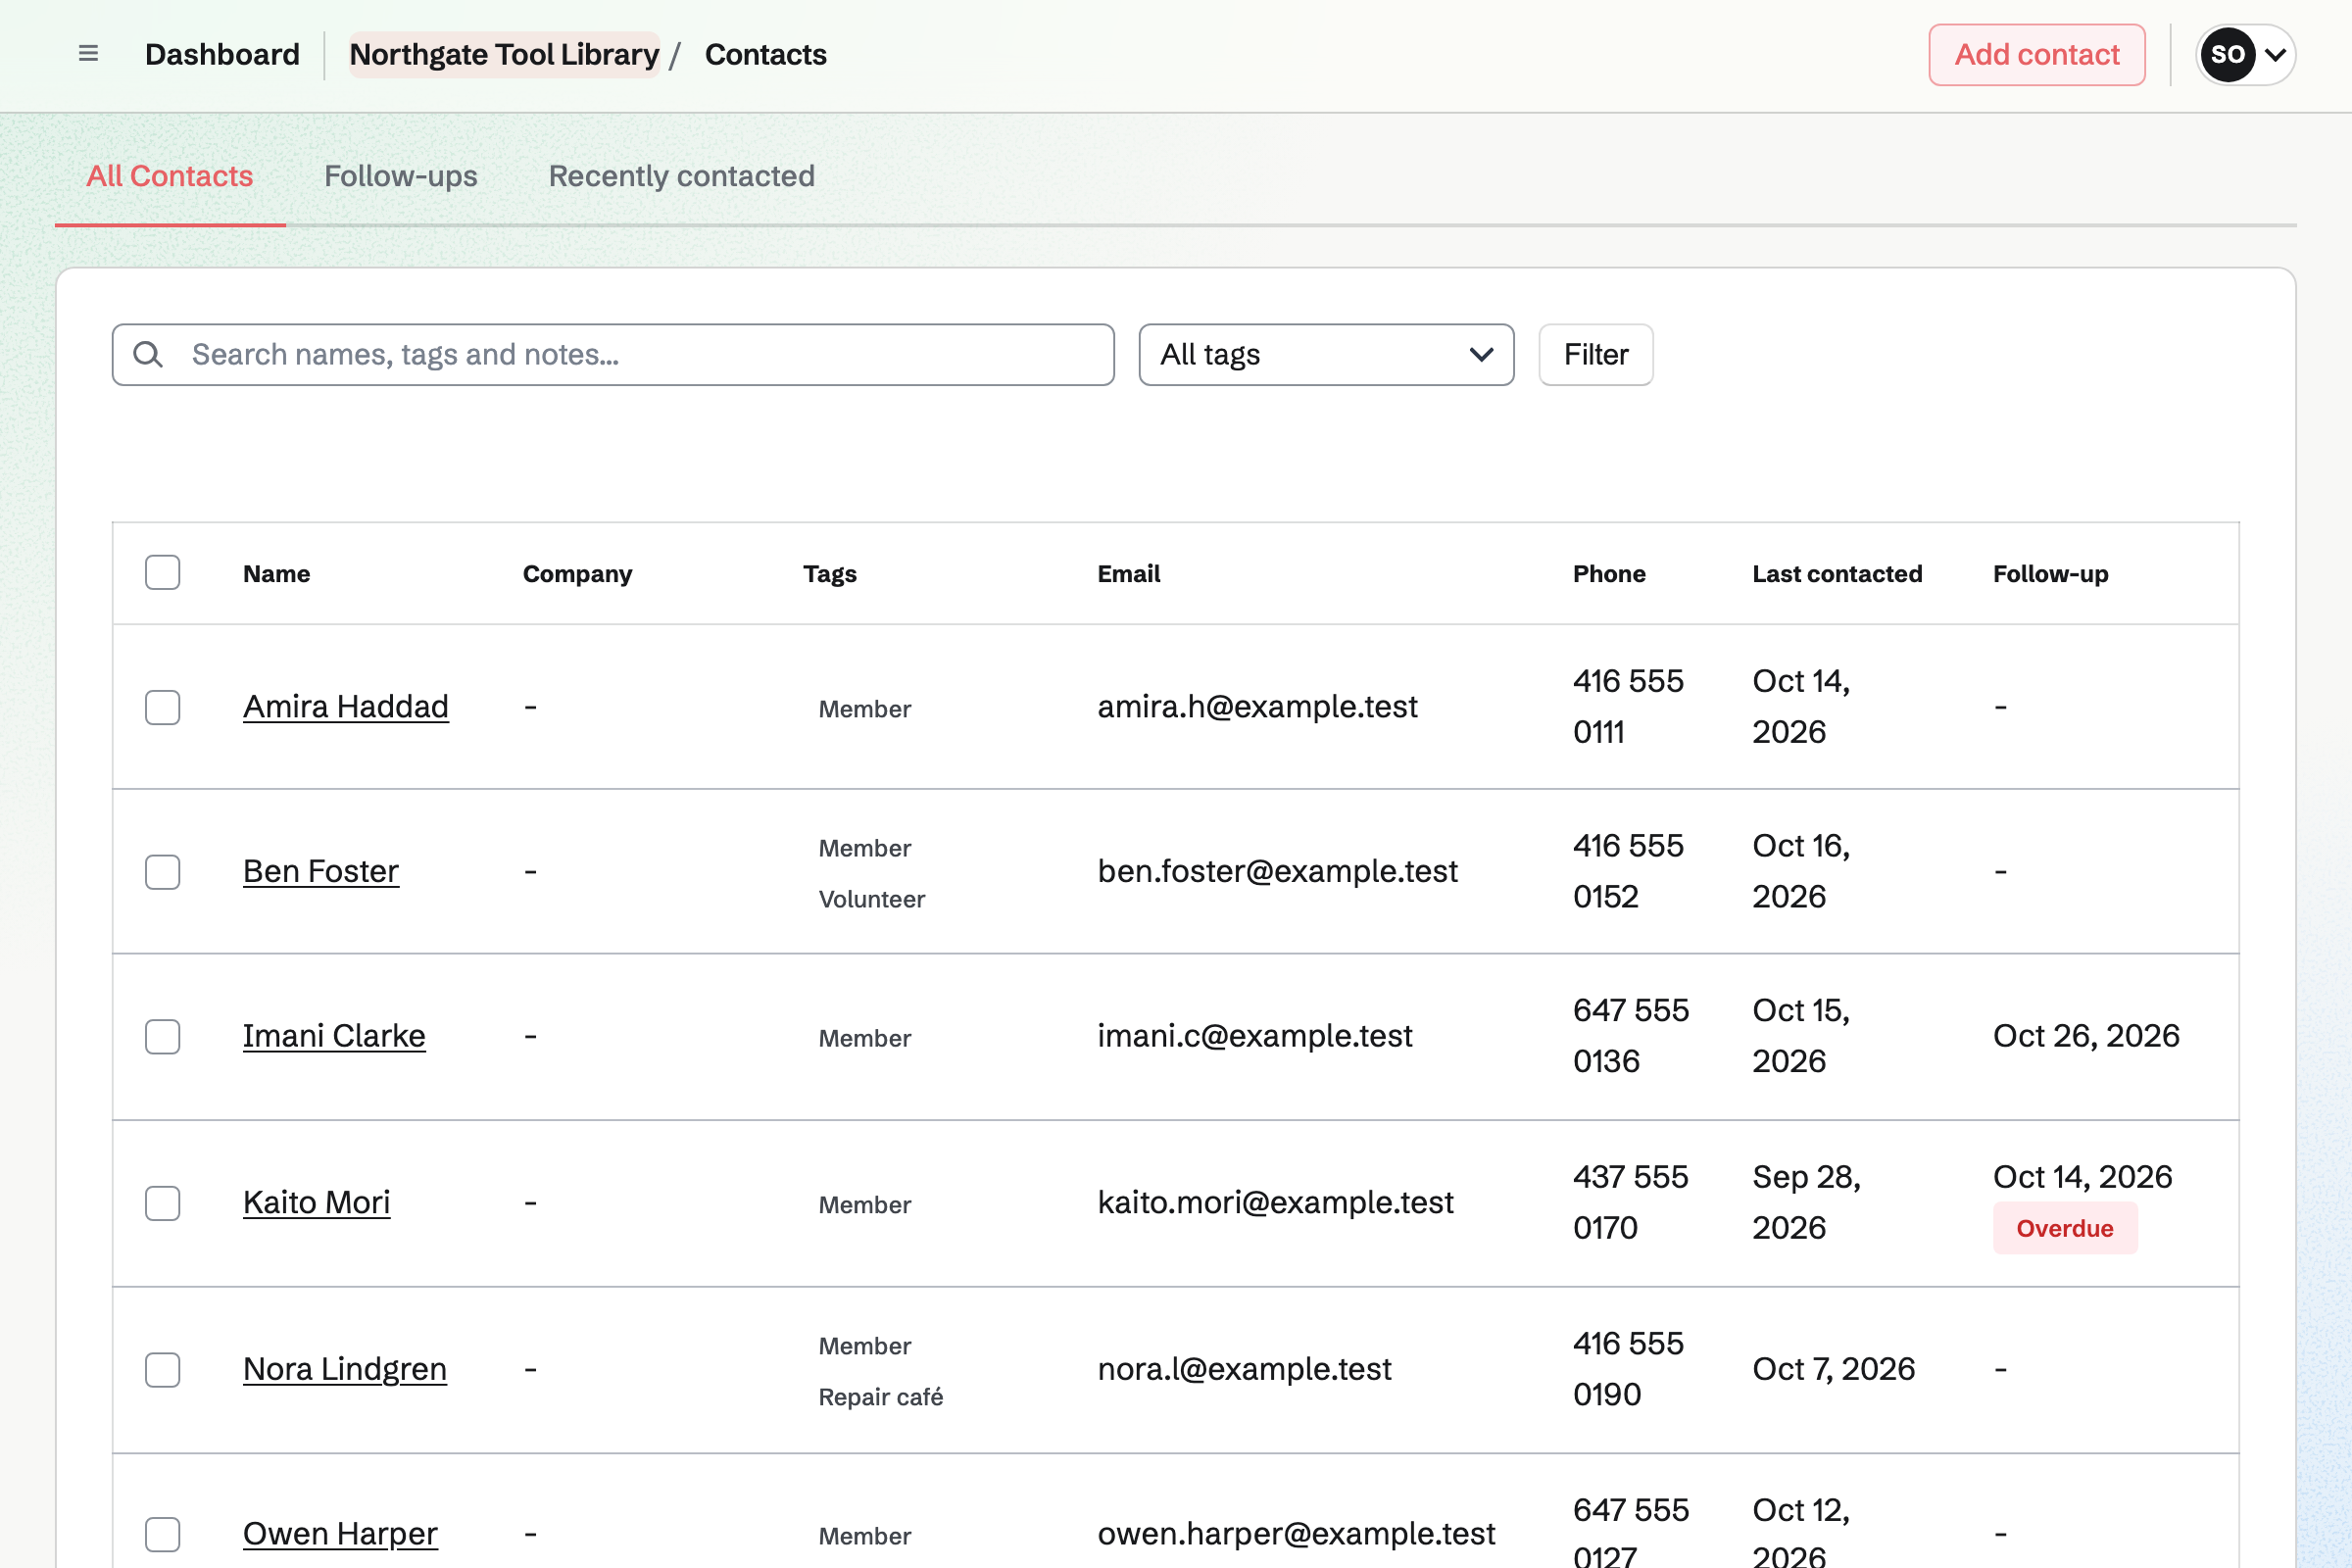2352x1568 pixels.
Task: Click the Repair café tag
Action: [881, 1397]
